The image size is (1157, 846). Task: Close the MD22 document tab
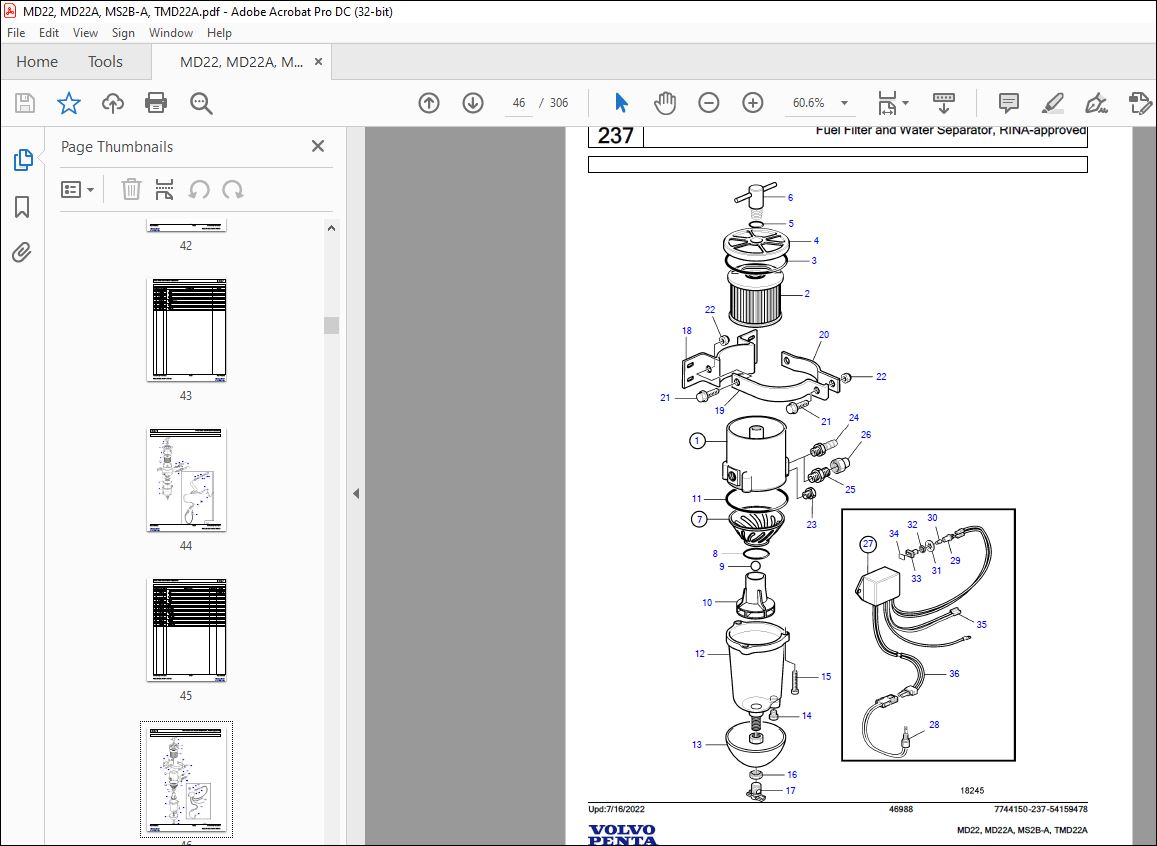pos(318,62)
